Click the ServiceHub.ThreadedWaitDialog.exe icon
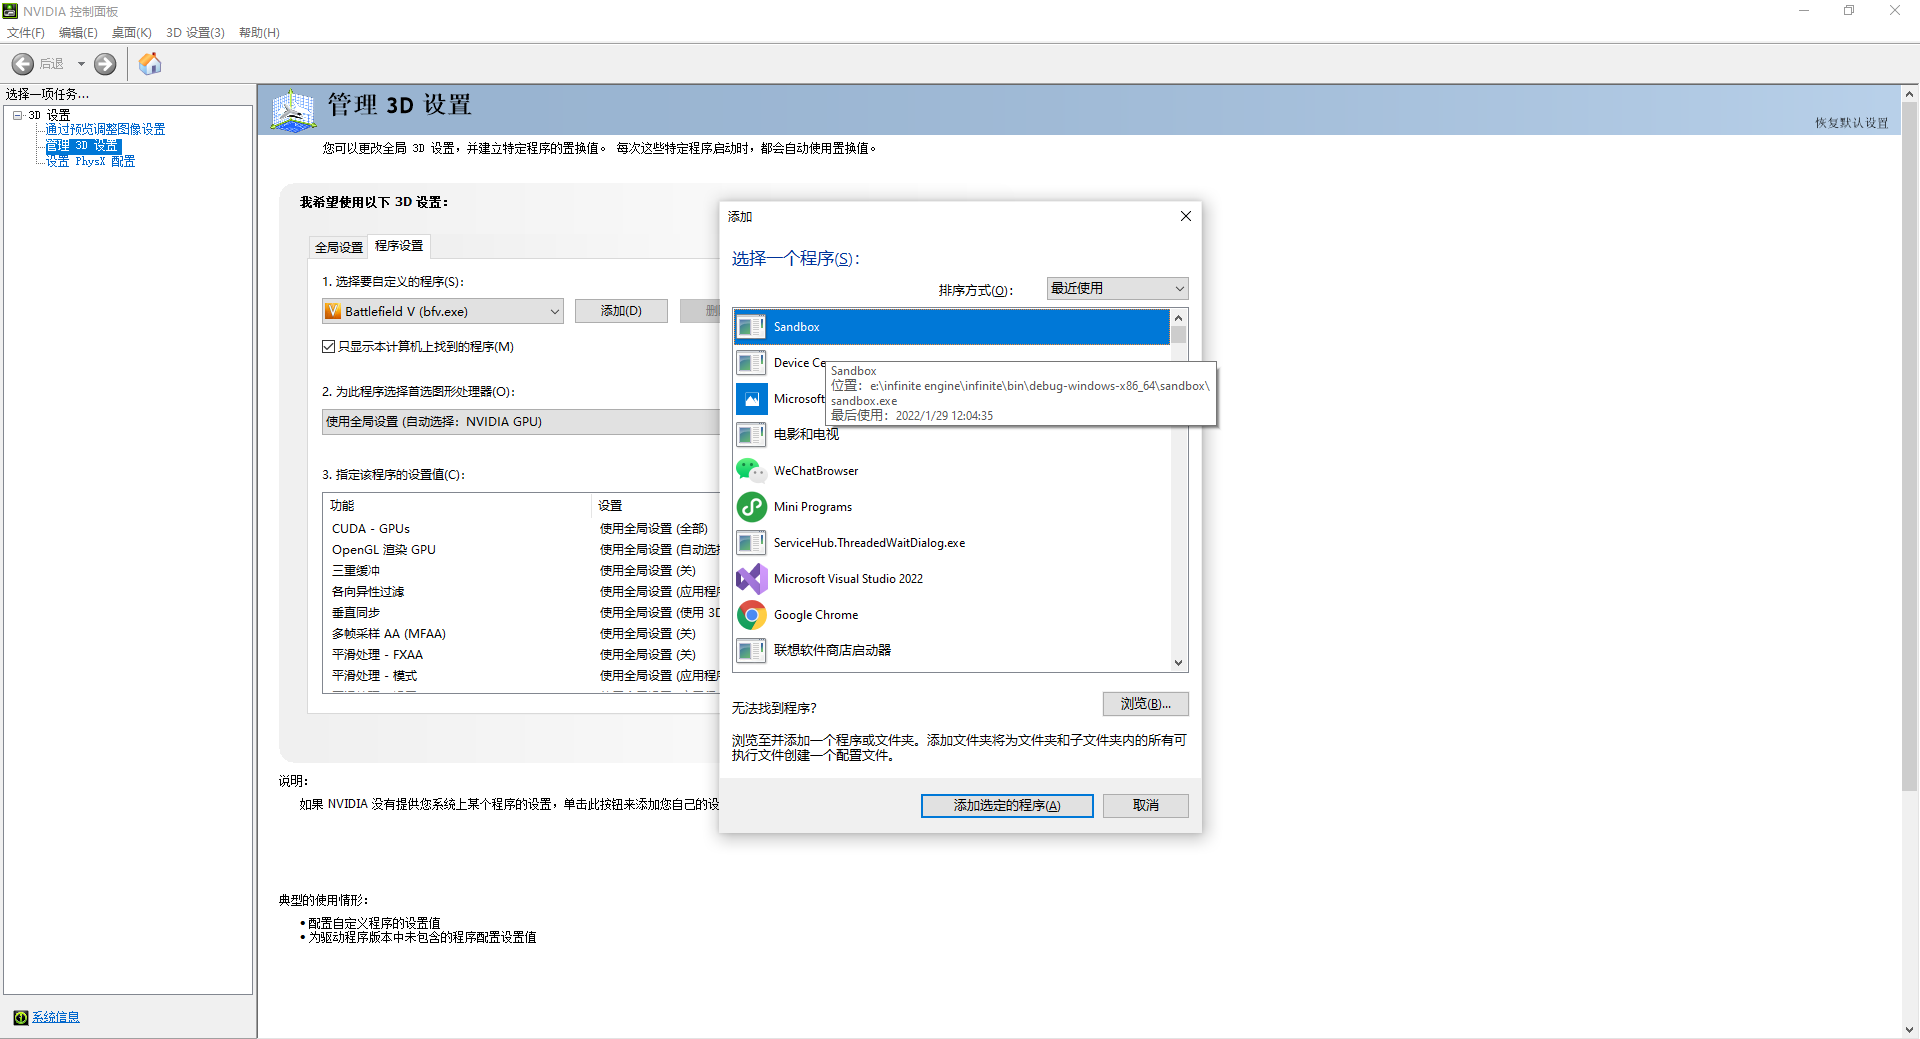 (751, 543)
